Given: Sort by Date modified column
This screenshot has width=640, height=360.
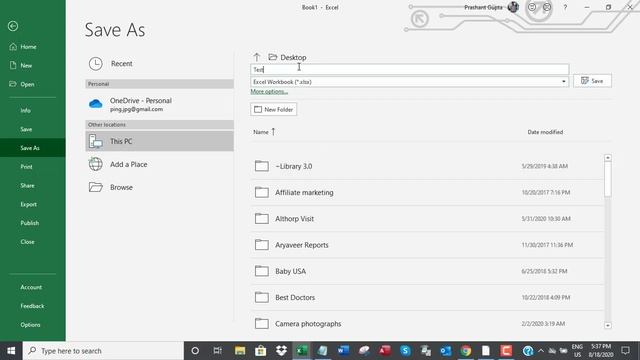Looking at the screenshot, I should [545, 132].
